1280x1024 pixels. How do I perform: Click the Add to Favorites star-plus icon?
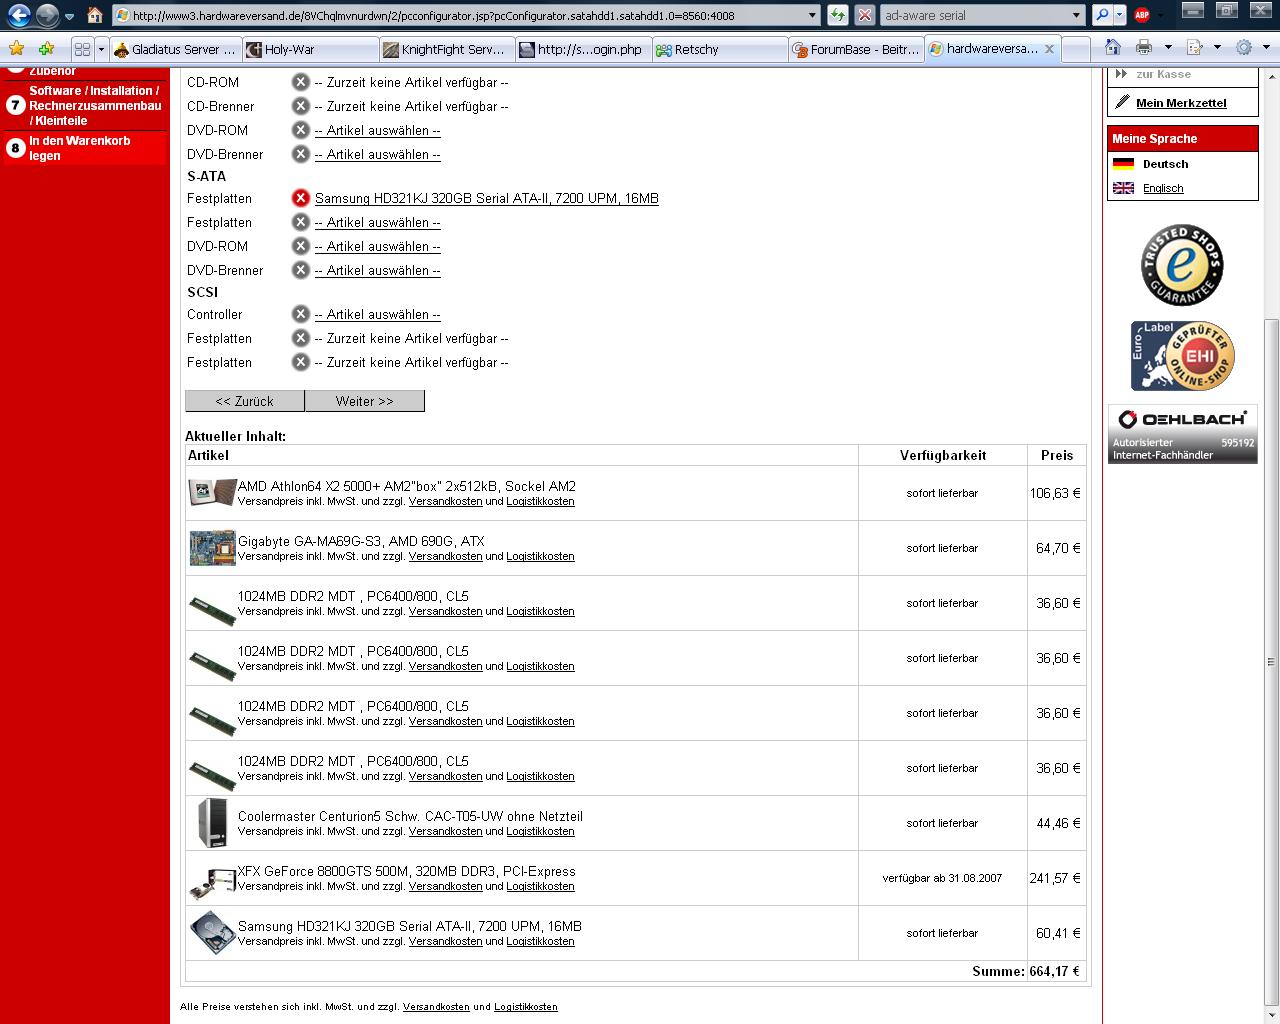(x=46, y=48)
